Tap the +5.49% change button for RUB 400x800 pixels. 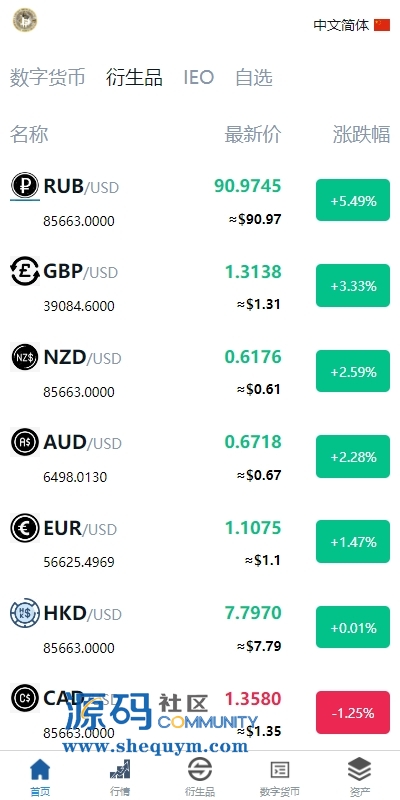point(353,200)
